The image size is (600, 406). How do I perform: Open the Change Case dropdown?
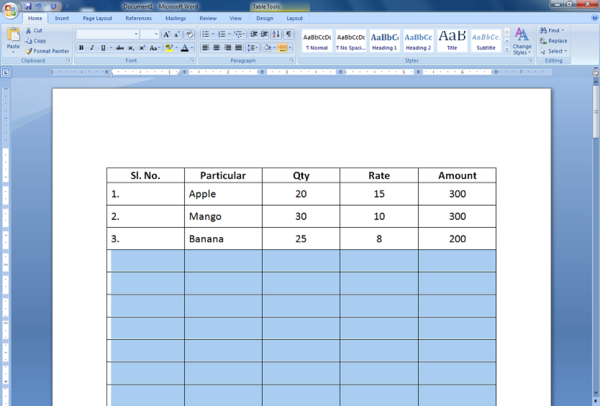pos(154,48)
